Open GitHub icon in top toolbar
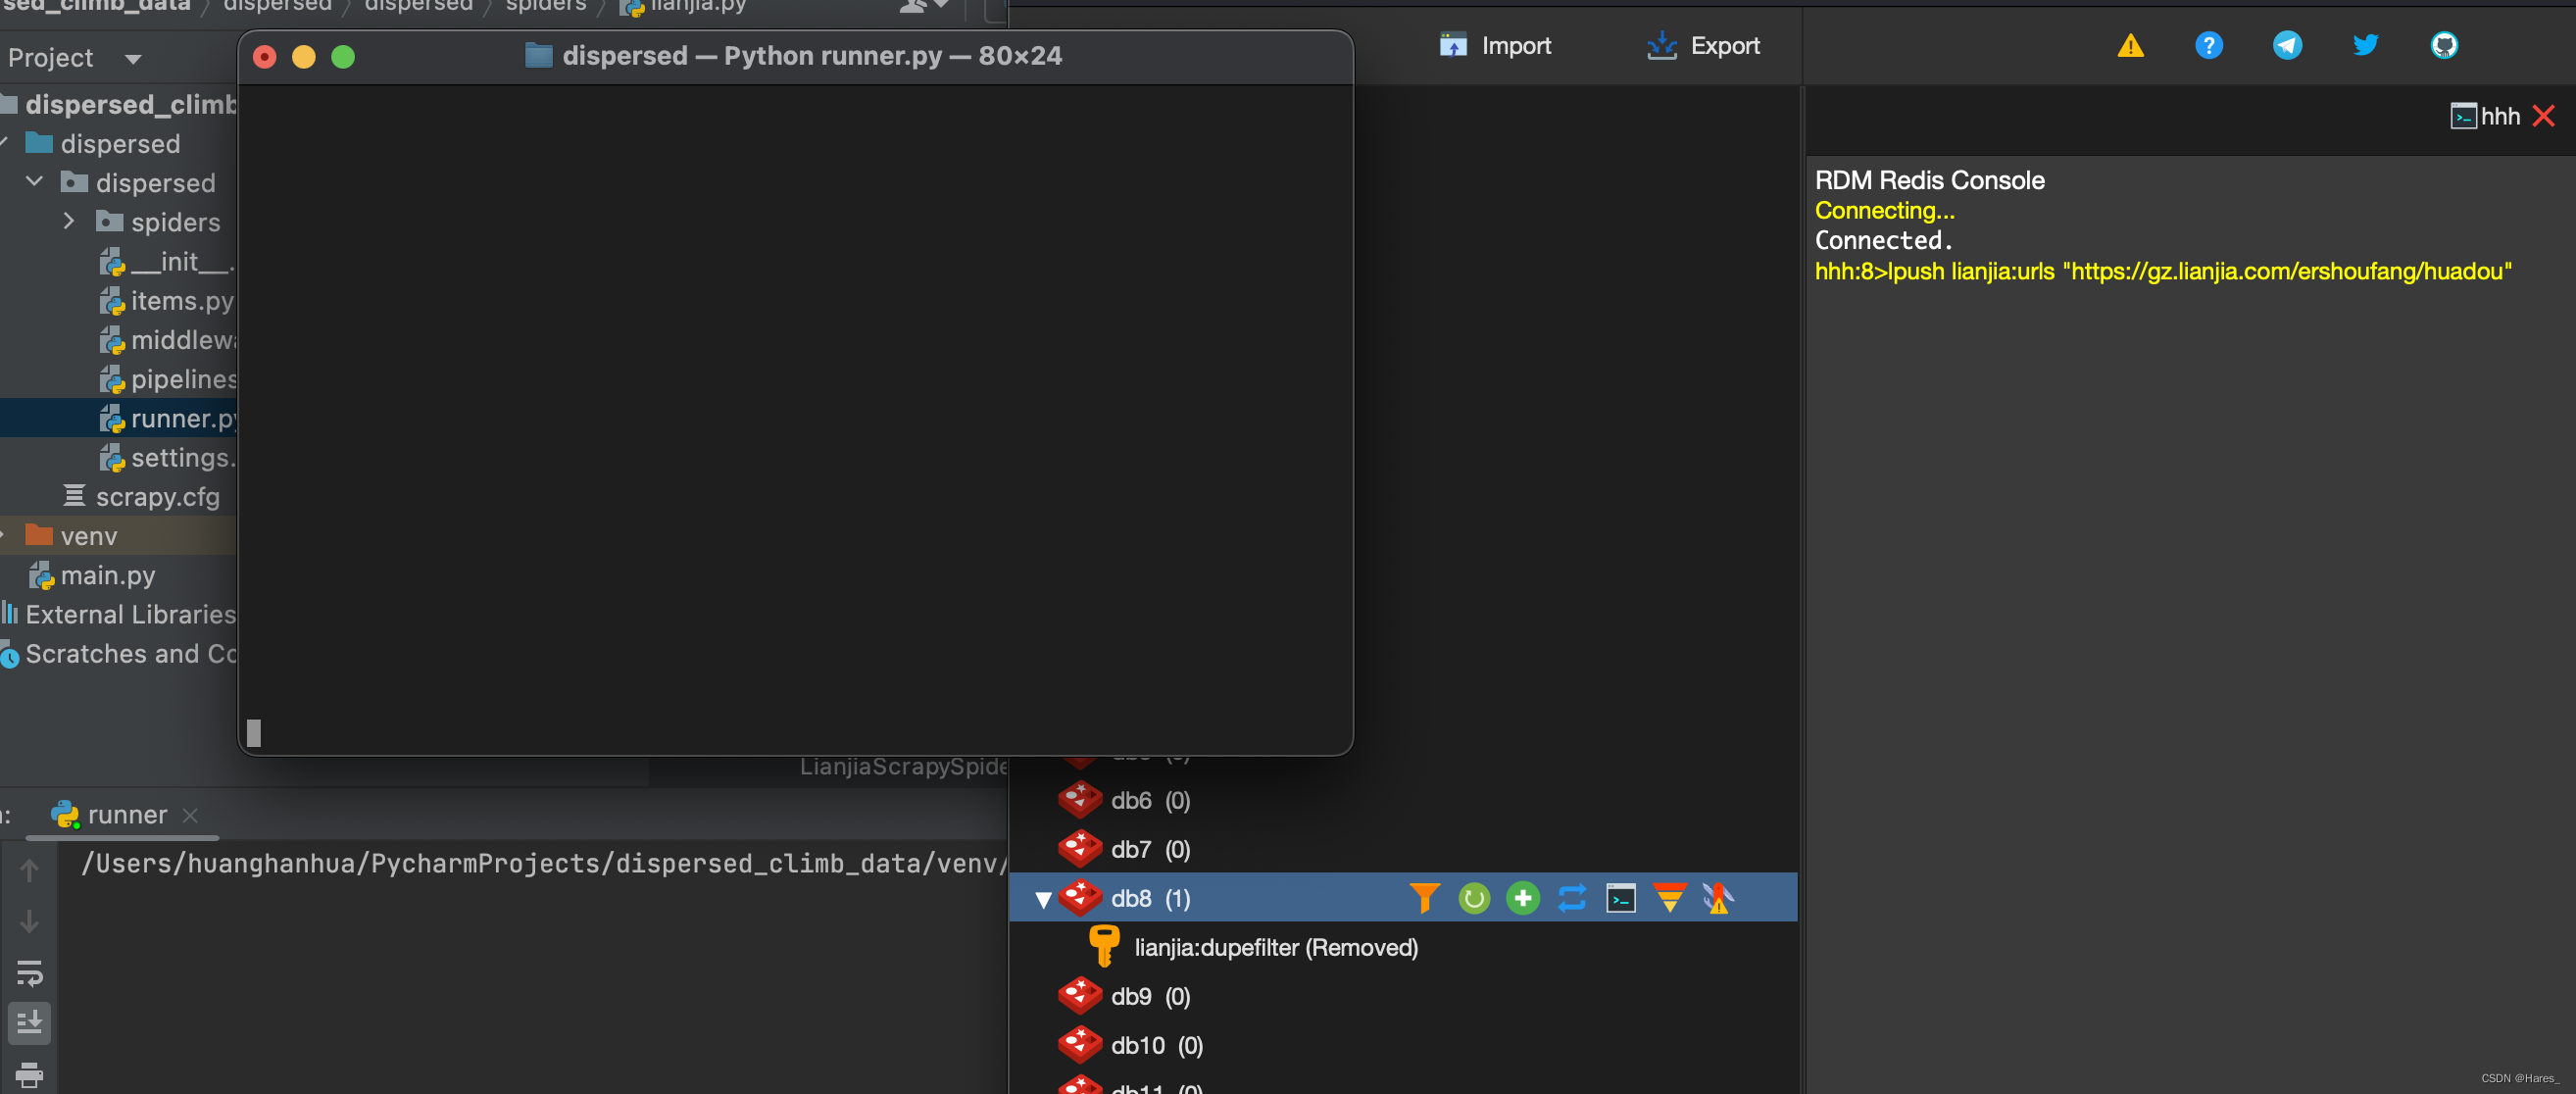The image size is (2576, 1094). tap(2443, 45)
